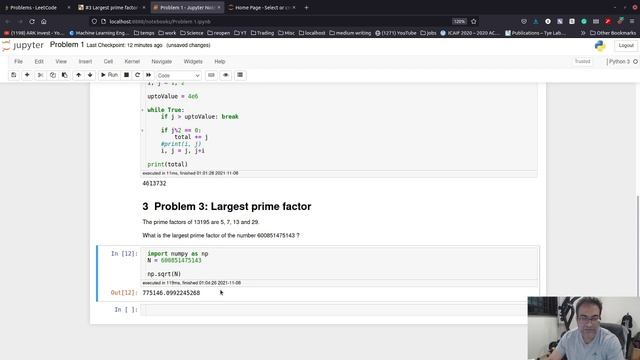
Task: Interrupt the kernel stop icon
Action: pyautogui.click(x=127, y=75)
